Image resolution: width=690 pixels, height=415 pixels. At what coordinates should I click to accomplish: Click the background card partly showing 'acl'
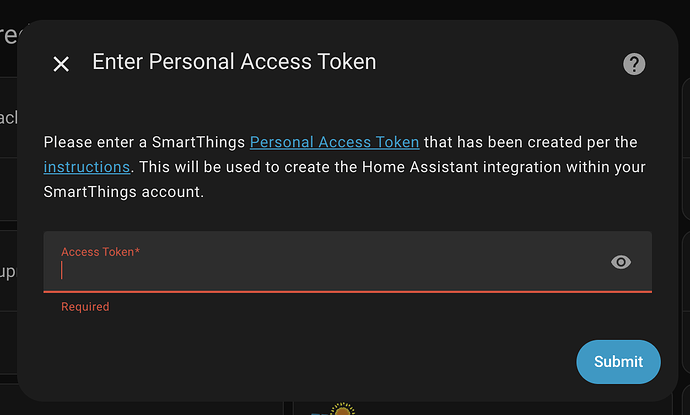8,118
